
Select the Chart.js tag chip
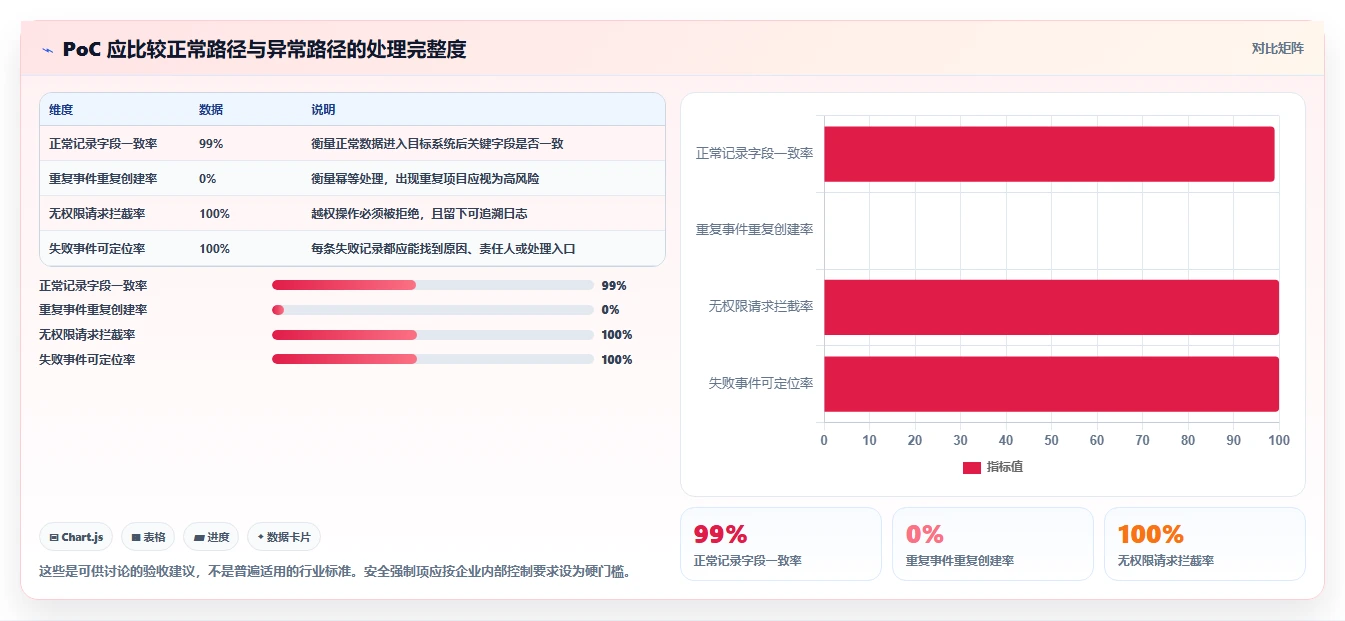(x=77, y=537)
